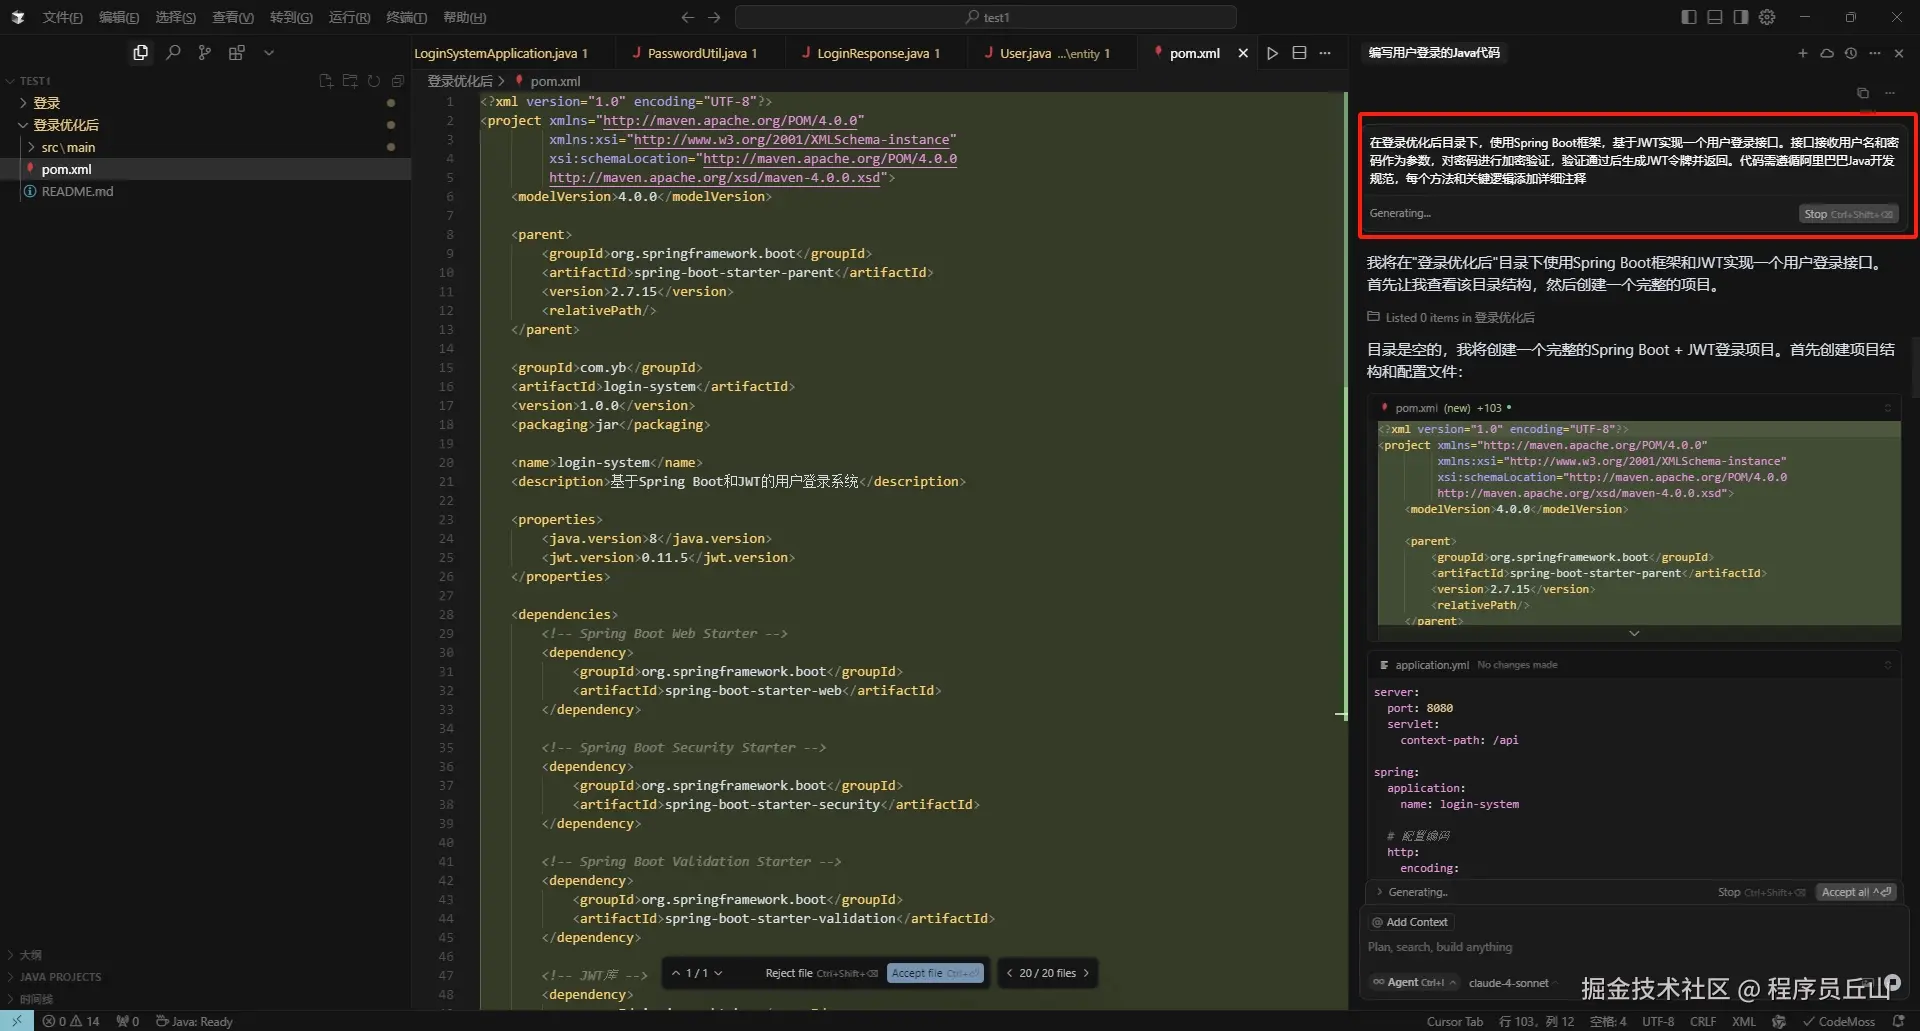1920x1031 pixels.
Task: Open the cloud agents icon
Action: click(1827, 53)
